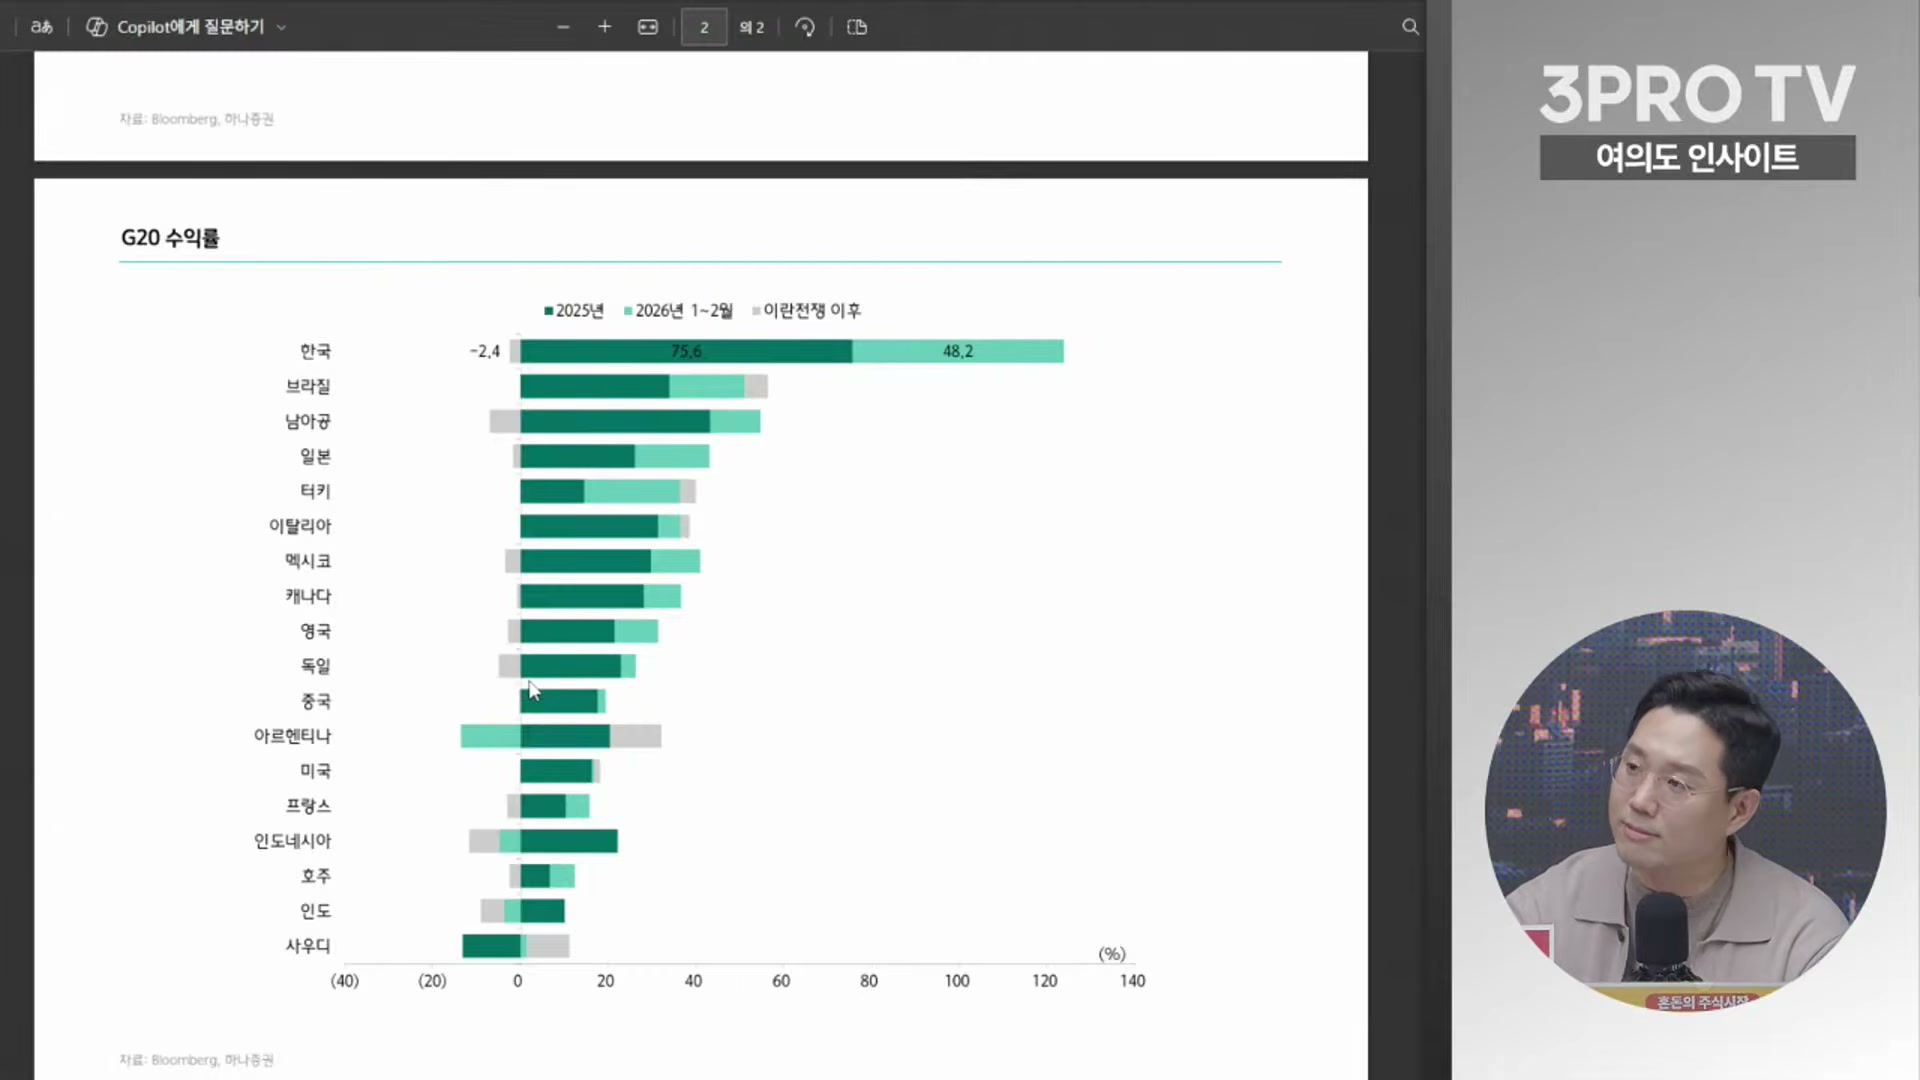The width and height of the screenshot is (1920, 1080).
Task: Click the translate (aあ) icon
Action: (41, 27)
